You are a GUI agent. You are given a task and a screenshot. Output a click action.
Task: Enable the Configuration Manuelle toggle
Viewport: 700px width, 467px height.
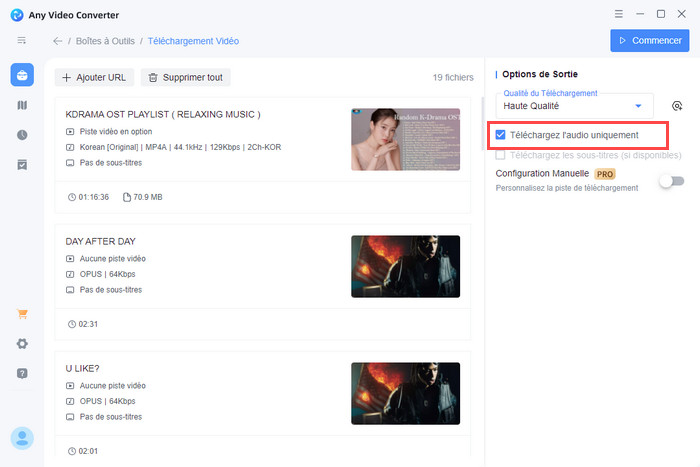671,181
